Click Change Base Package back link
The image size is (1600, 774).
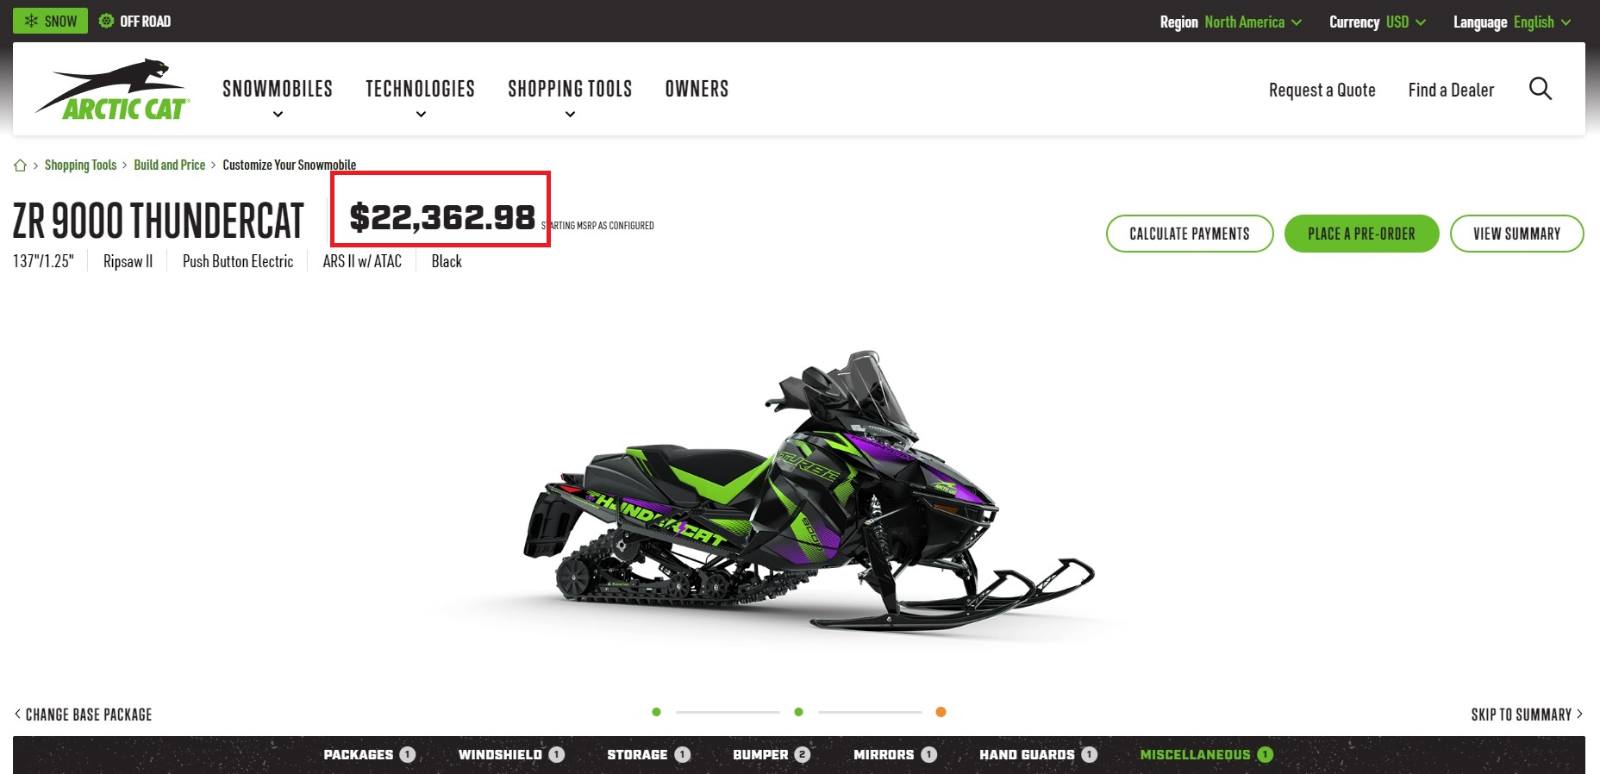click(83, 714)
